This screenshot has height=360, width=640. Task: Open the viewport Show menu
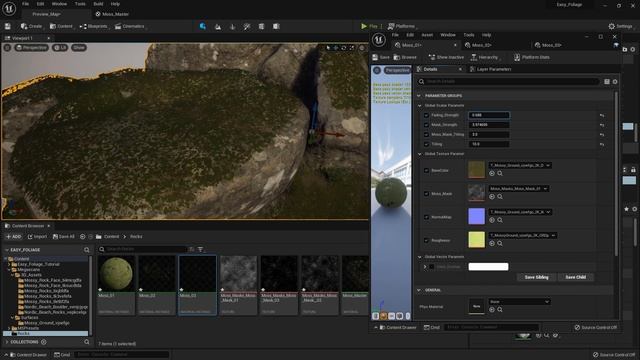point(79,48)
